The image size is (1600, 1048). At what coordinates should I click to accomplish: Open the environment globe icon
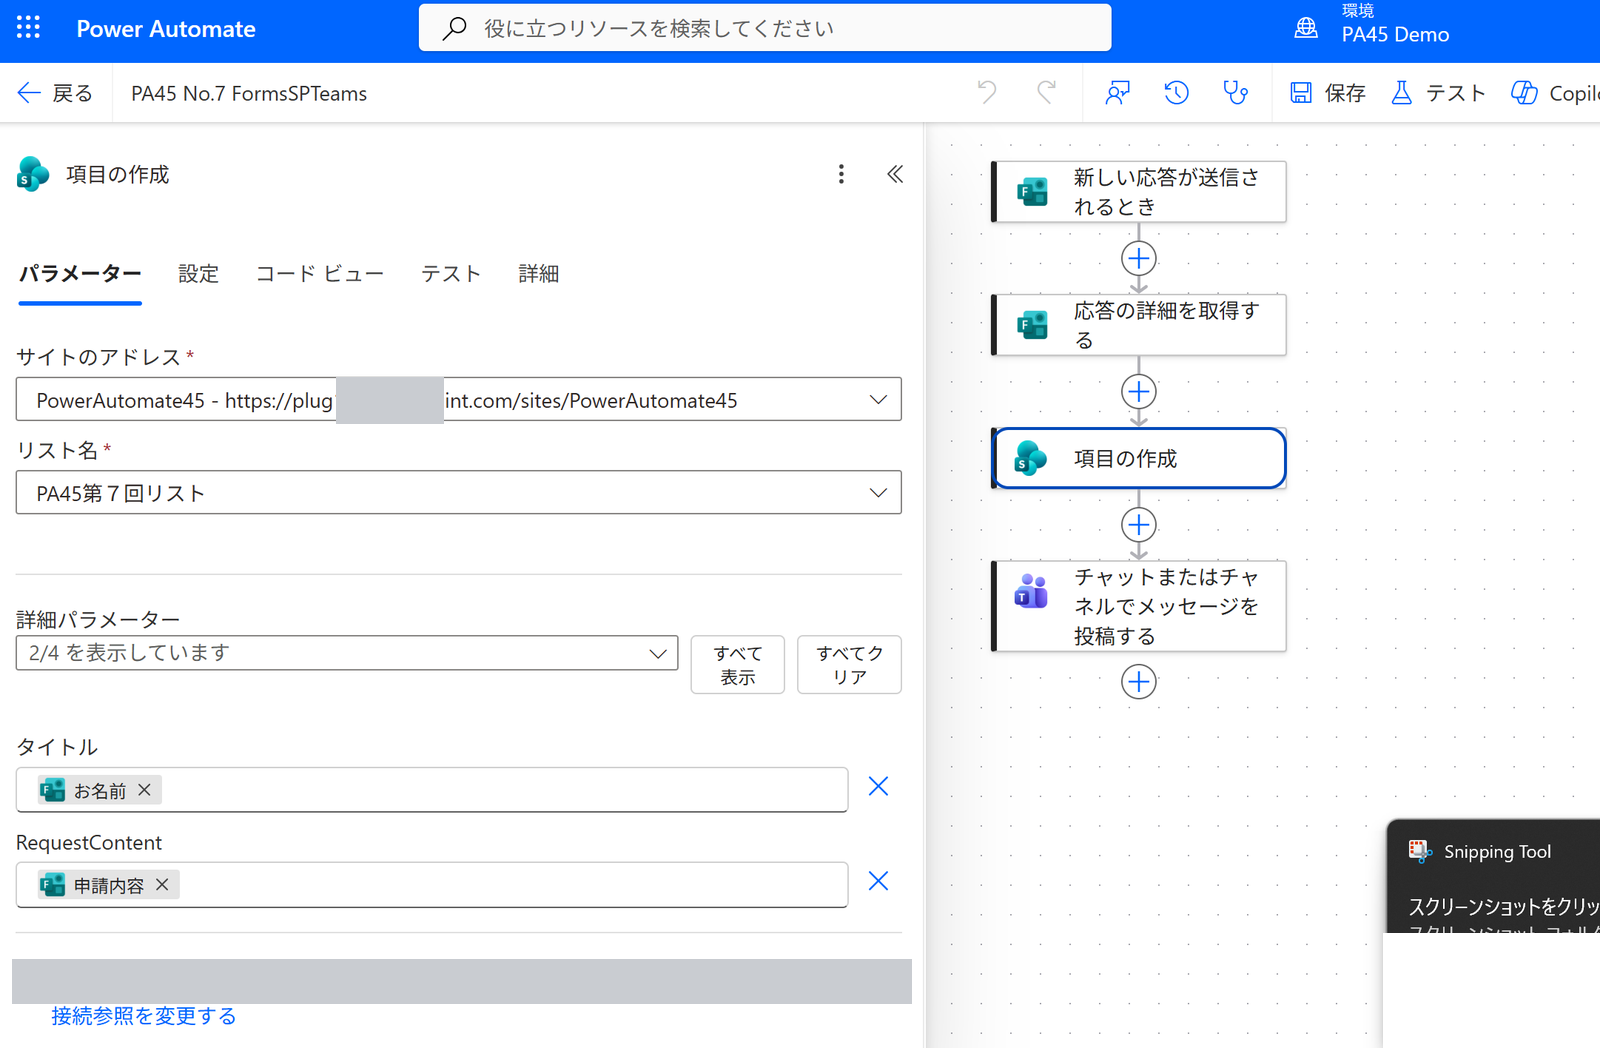click(1306, 28)
